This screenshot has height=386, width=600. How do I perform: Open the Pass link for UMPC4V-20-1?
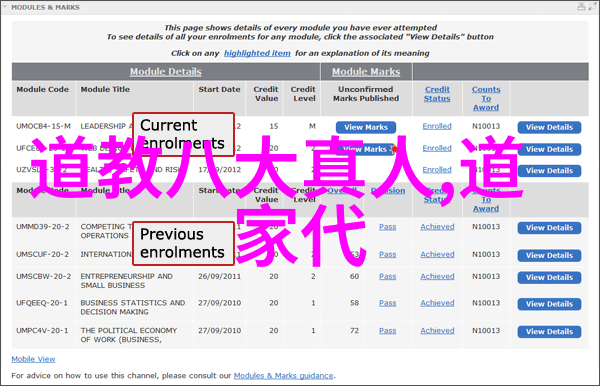coord(388,331)
